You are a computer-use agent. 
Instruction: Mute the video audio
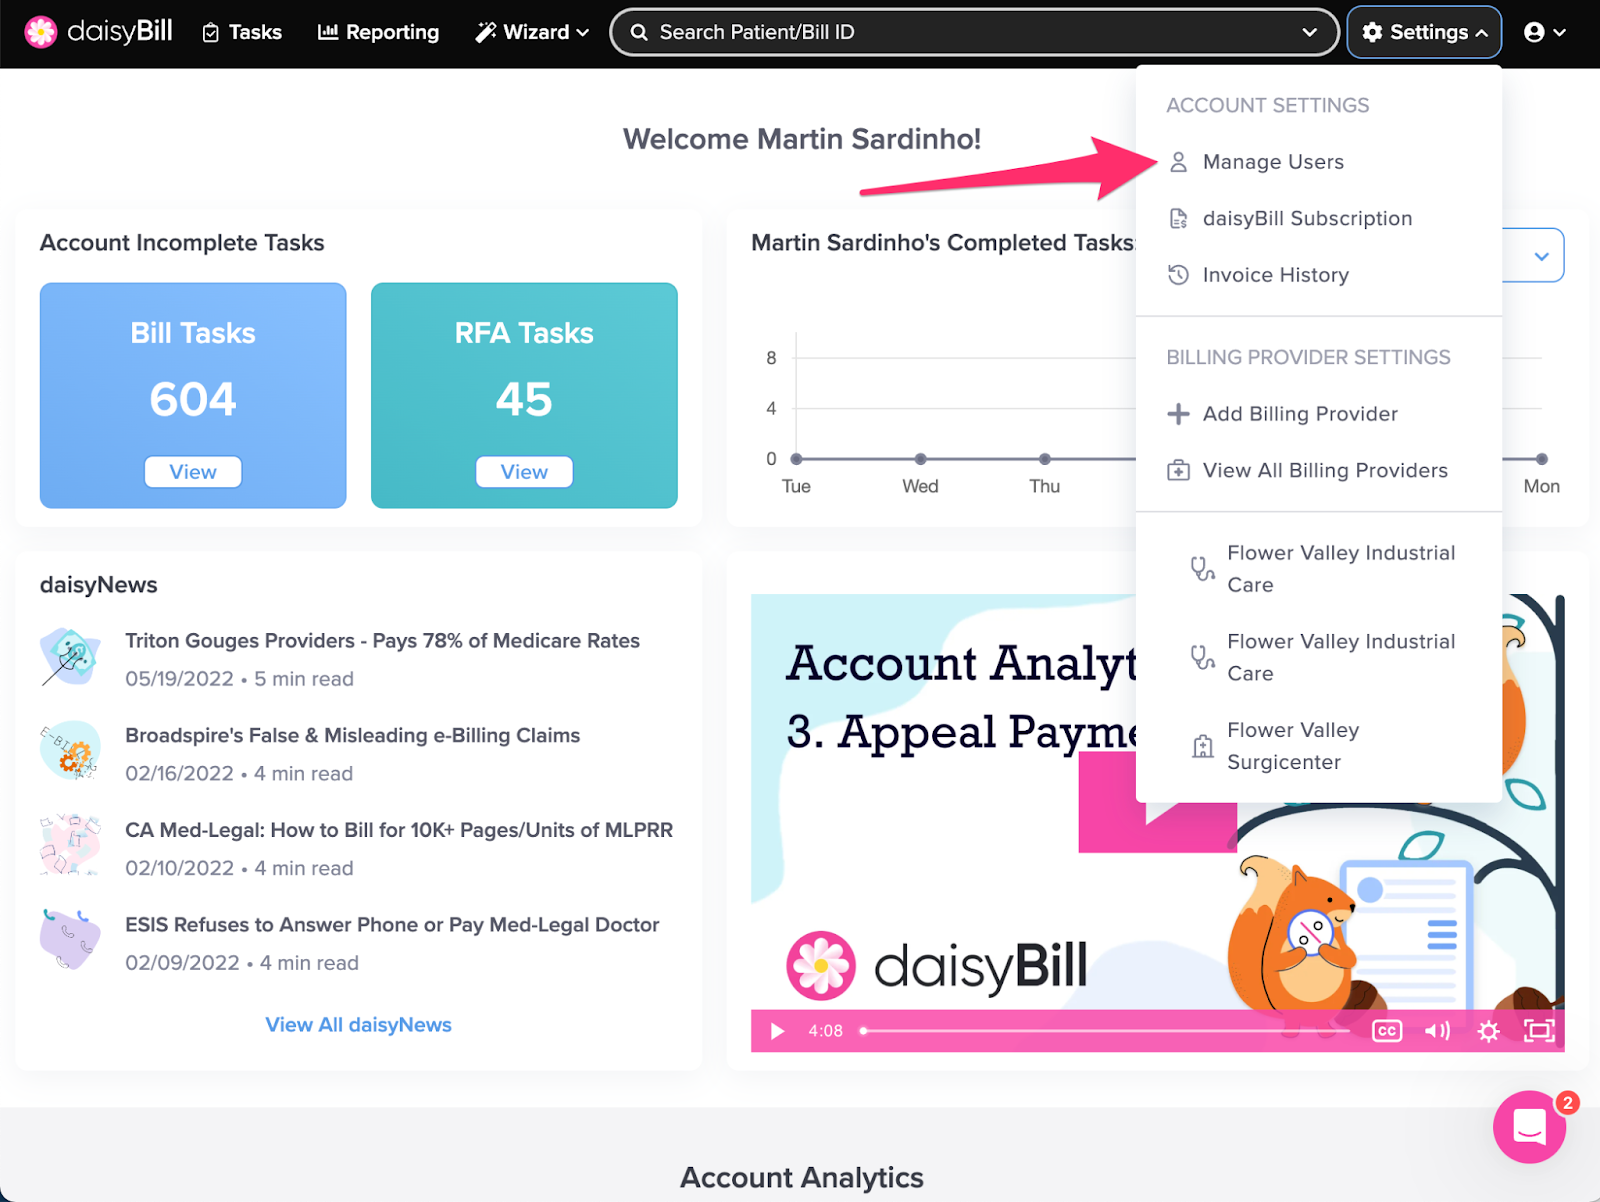pos(1438,1031)
